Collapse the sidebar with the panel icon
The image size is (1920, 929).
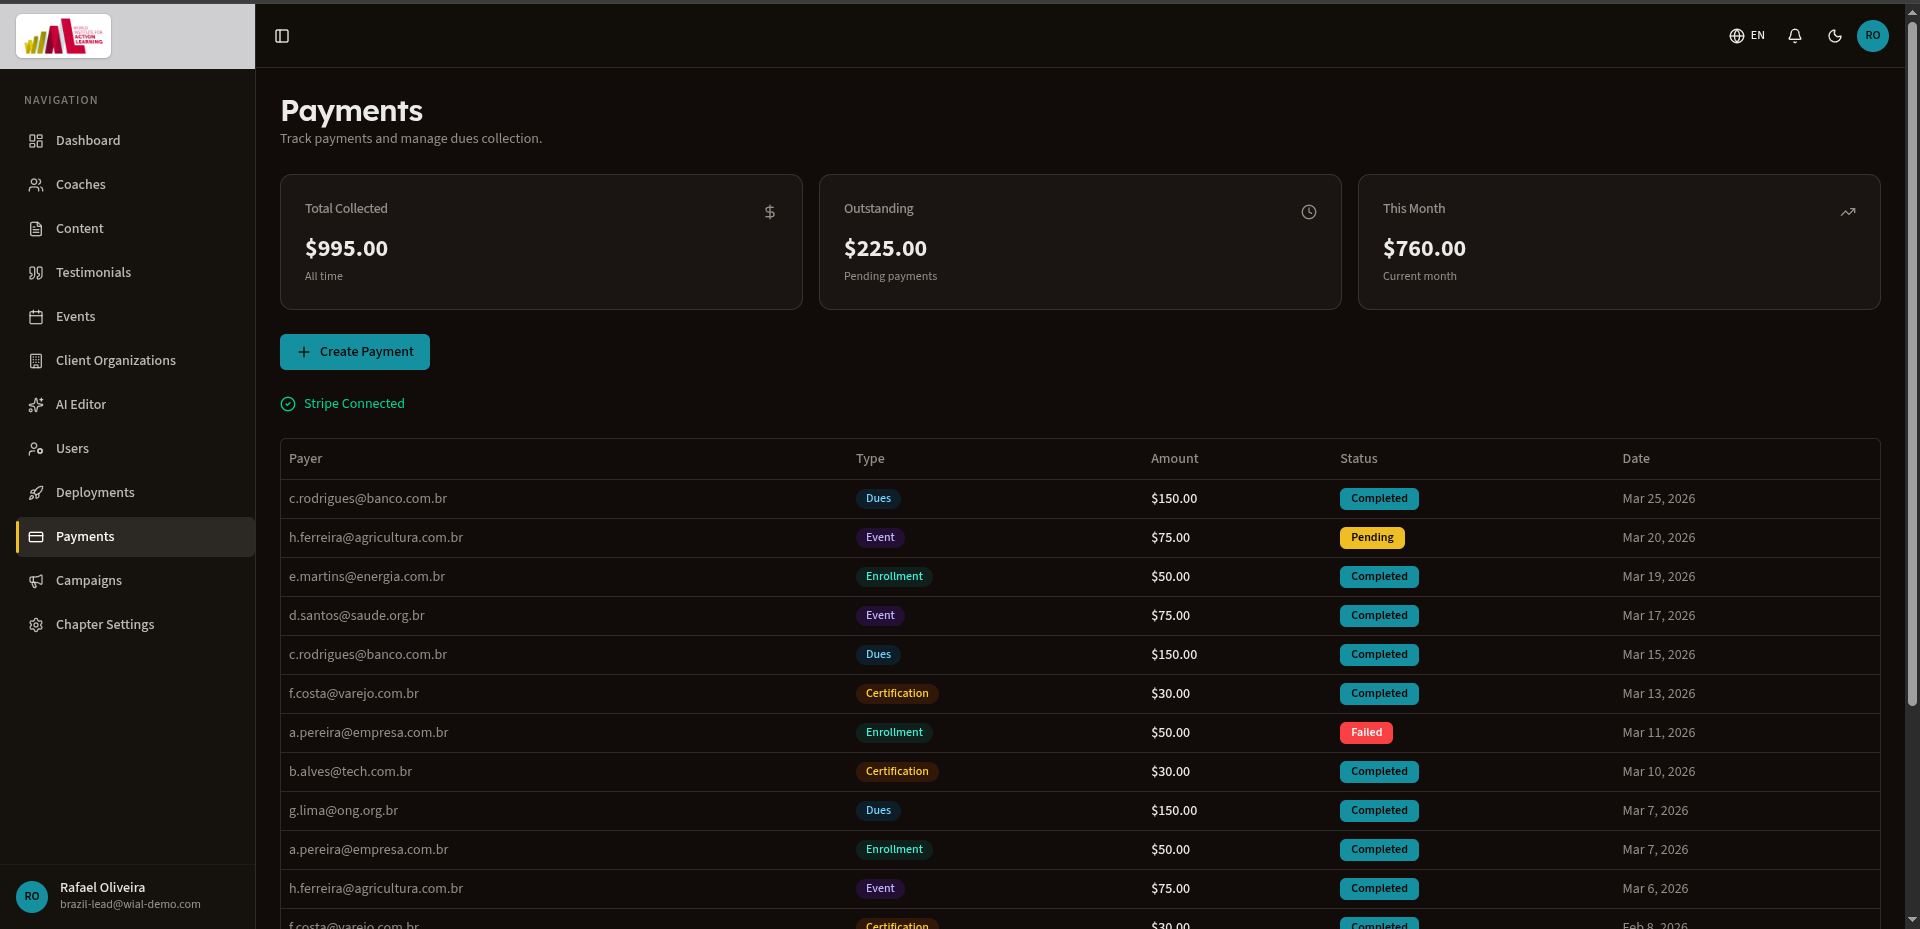282,36
